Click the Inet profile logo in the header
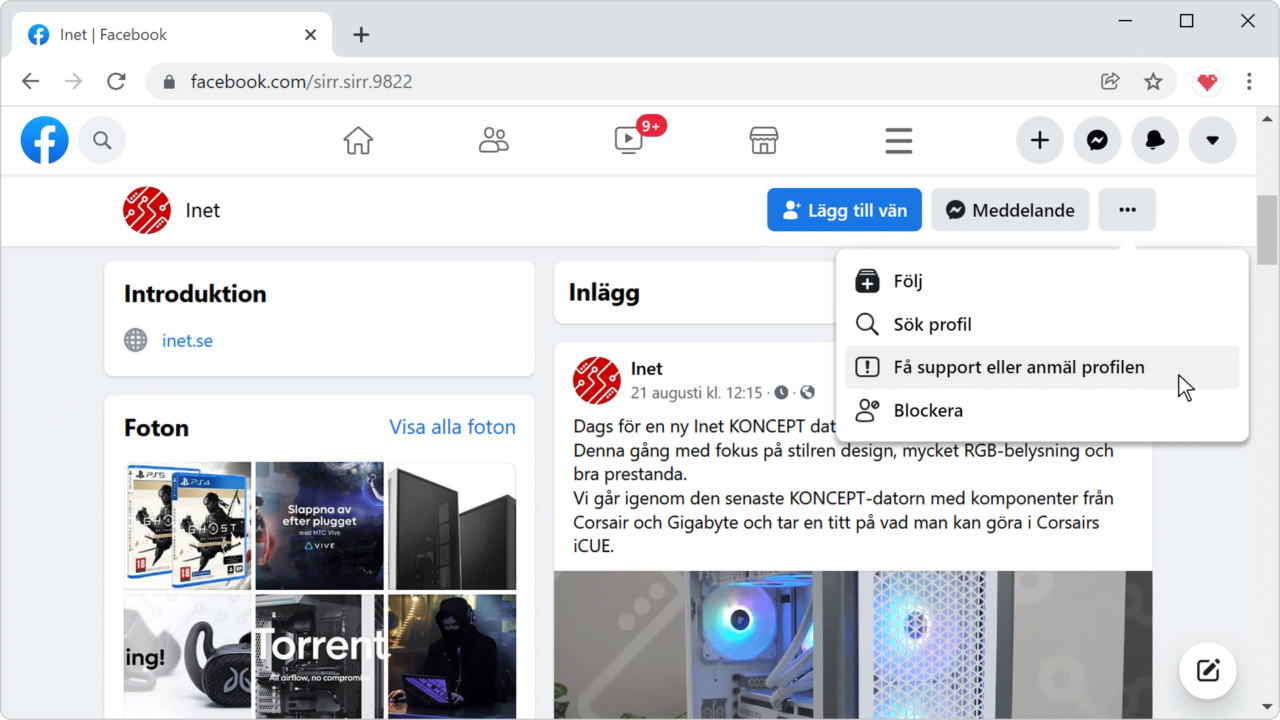Image resolution: width=1280 pixels, height=720 pixels. (x=147, y=210)
